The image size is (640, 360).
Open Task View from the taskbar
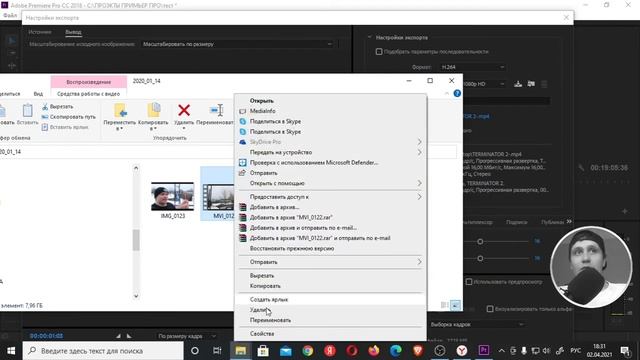pyautogui.click(x=217, y=351)
